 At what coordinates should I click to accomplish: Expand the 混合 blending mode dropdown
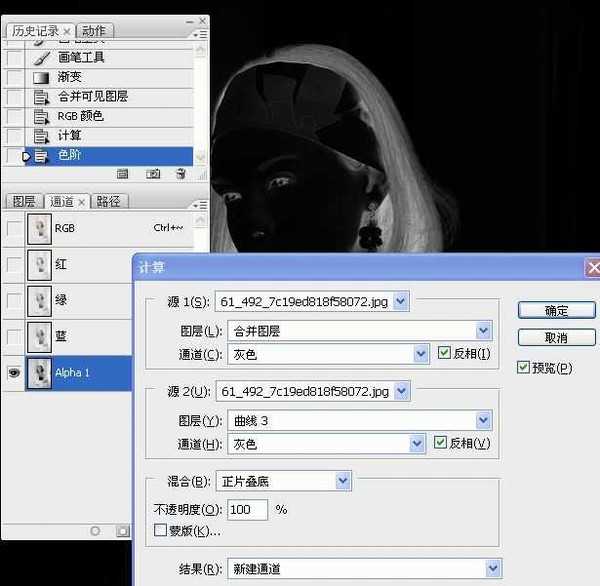click(343, 481)
